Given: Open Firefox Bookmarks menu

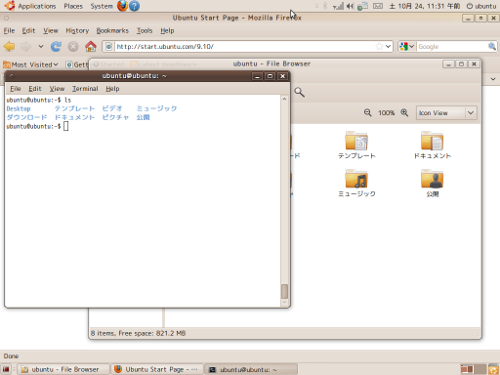Looking at the screenshot, I should (x=112, y=31).
